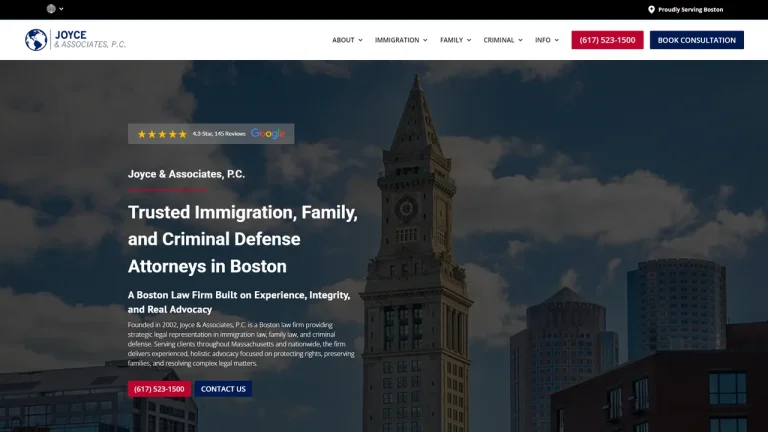The height and width of the screenshot is (432, 768).
Task: Open the About menu
Action: 343,40
